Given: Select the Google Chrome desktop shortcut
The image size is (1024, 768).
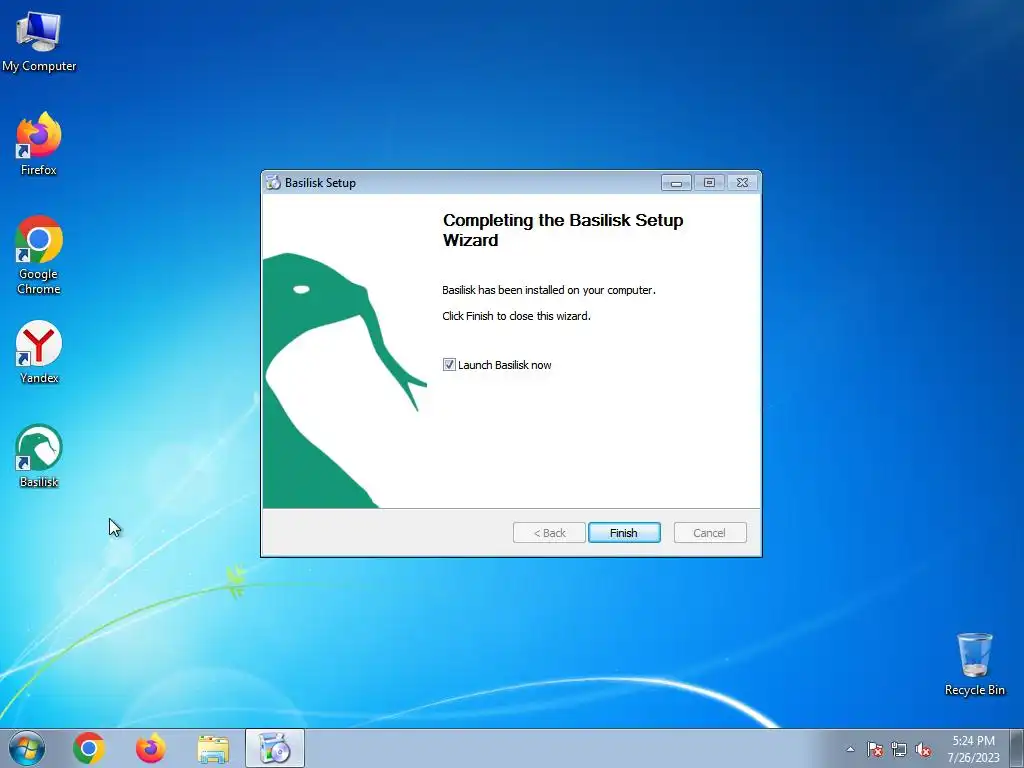Looking at the screenshot, I should tap(39, 255).
